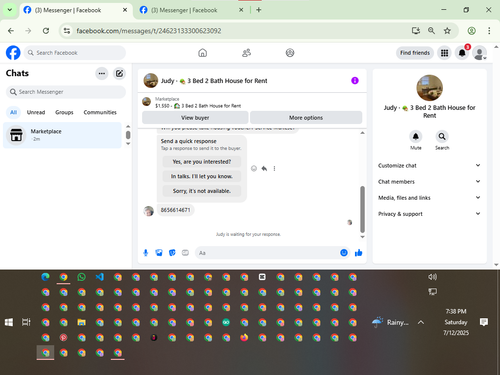Image resolution: width=500 pixels, height=375 pixels.
Task: Open the Windows Start button
Action: (9, 322)
